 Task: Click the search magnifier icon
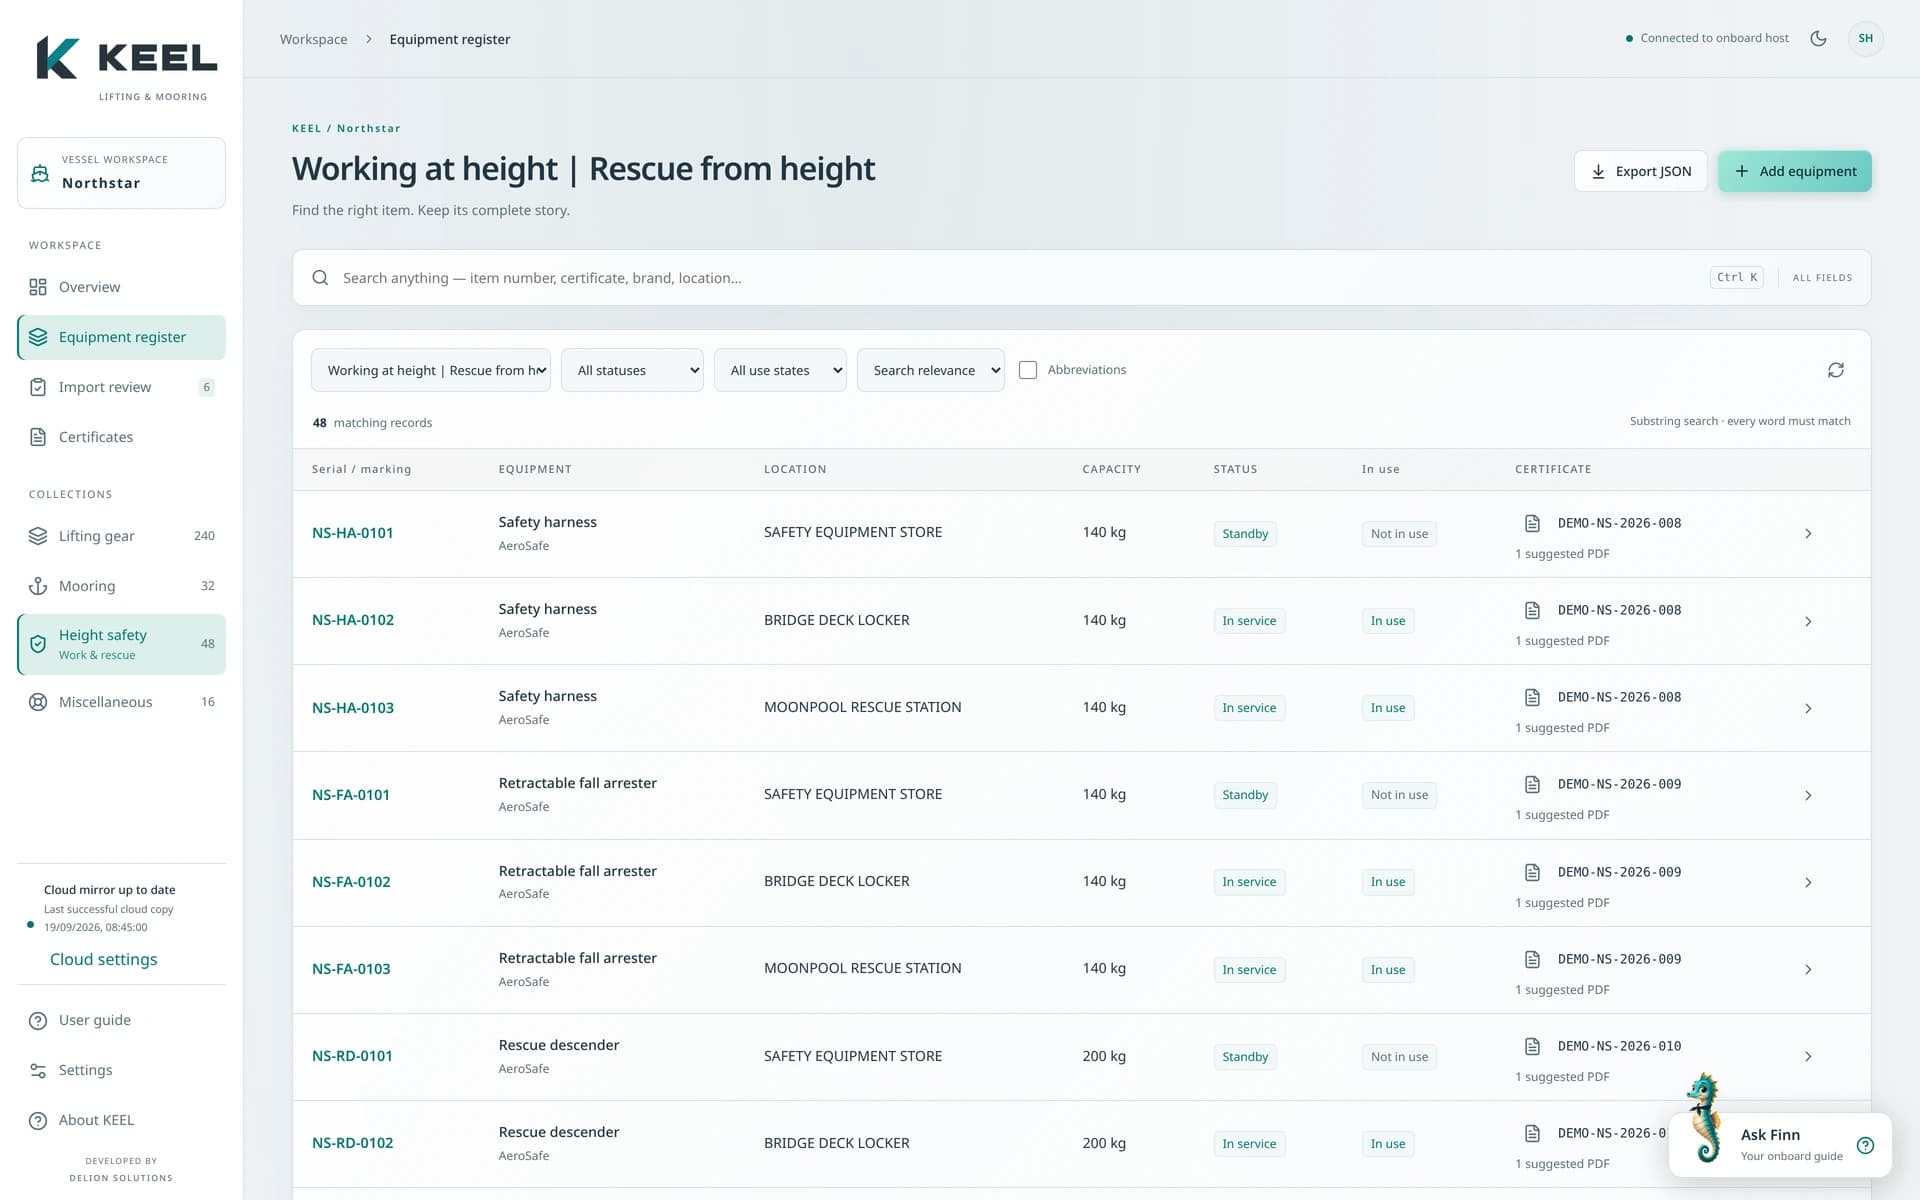click(x=320, y=278)
